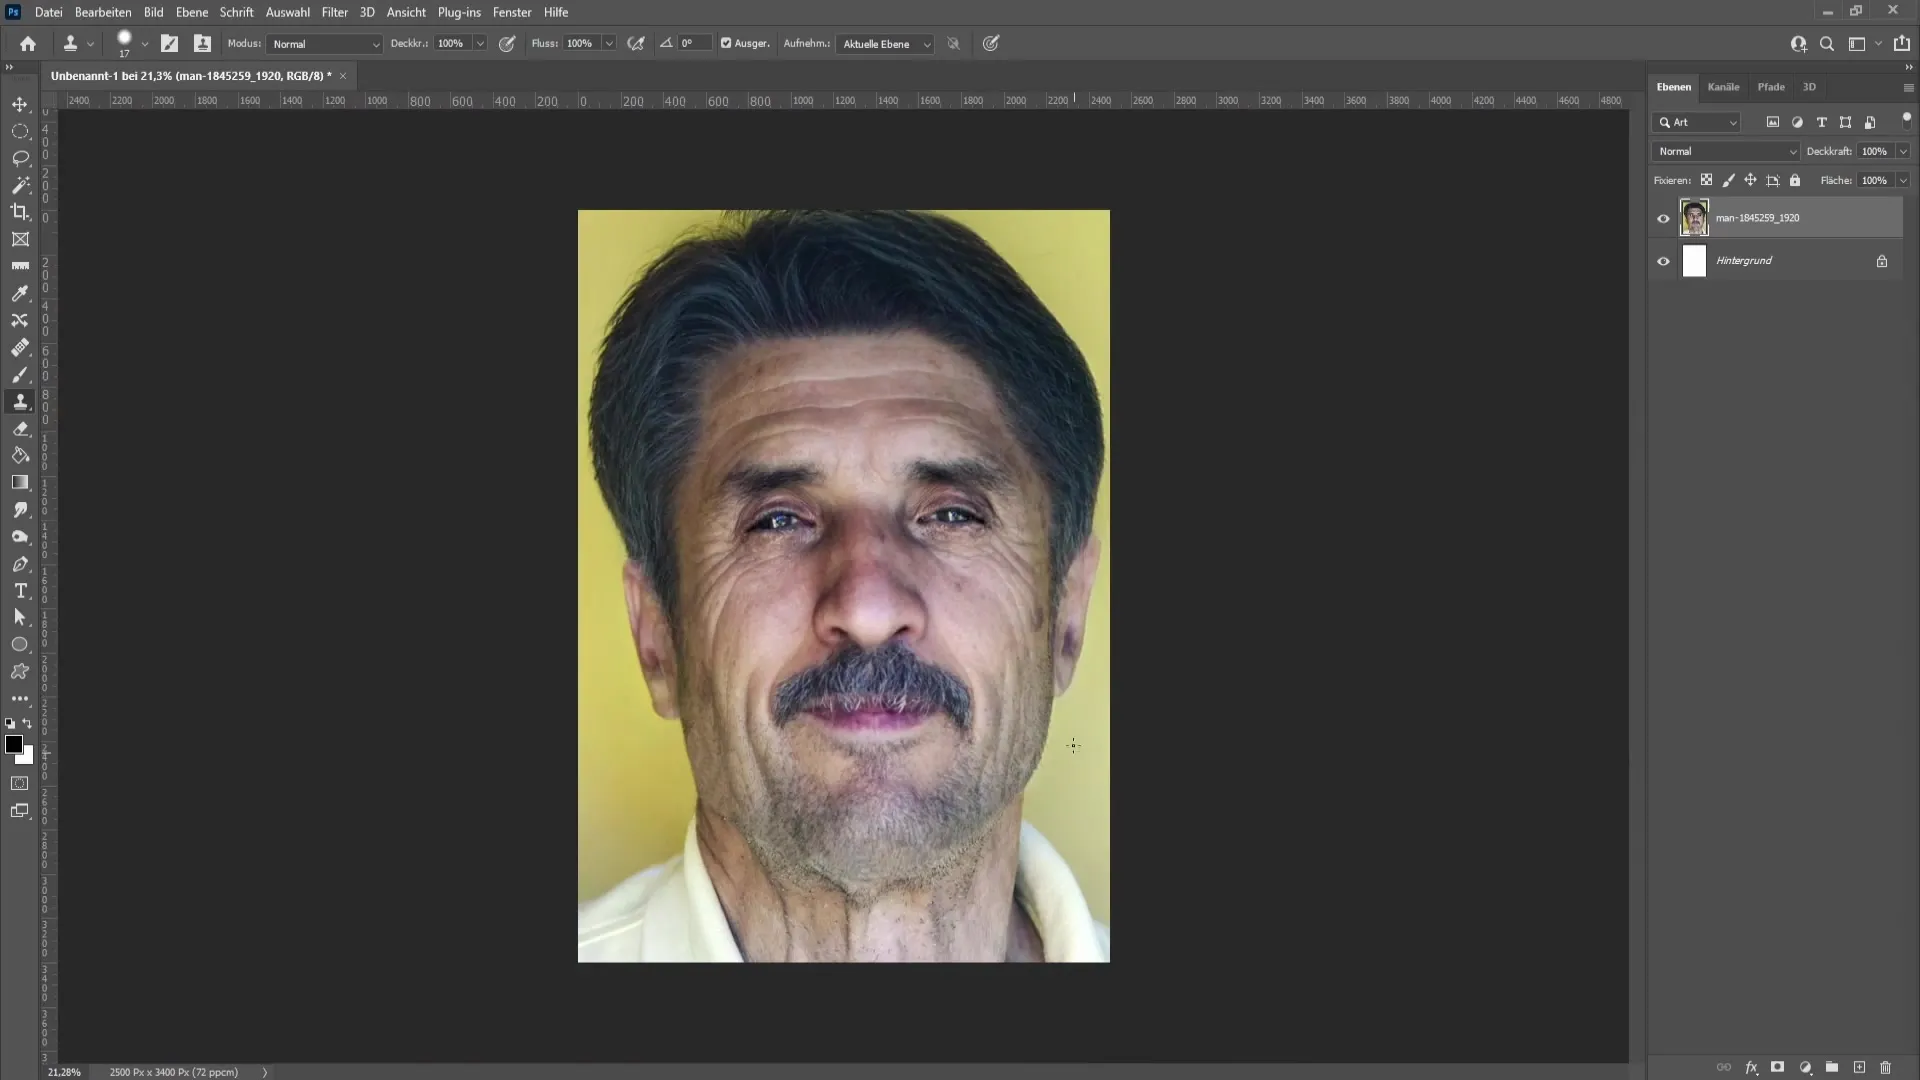Open the Bearbeiten menu
Screen dimensions: 1920x1080
pyautogui.click(x=103, y=12)
